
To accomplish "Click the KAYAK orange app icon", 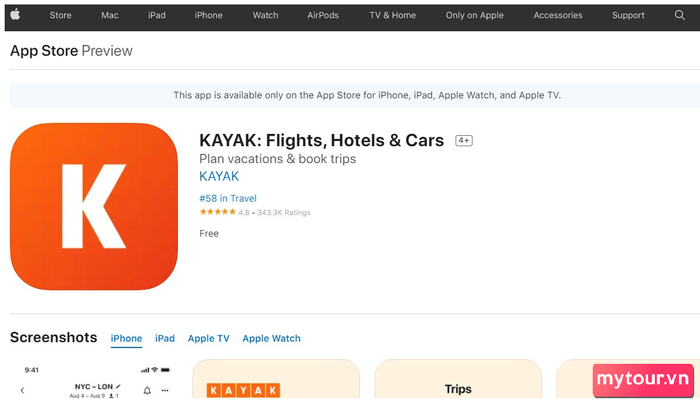I will pos(94,206).
